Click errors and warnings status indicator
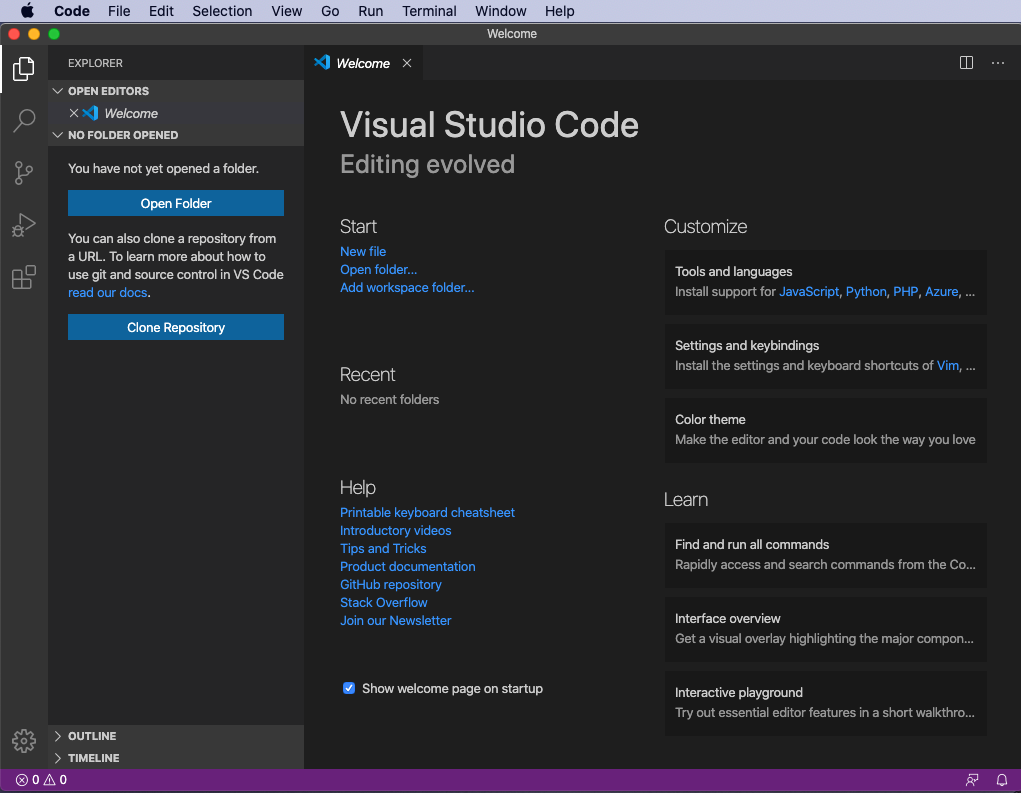The width and height of the screenshot is (1021, 793). [x=41, y=780]
